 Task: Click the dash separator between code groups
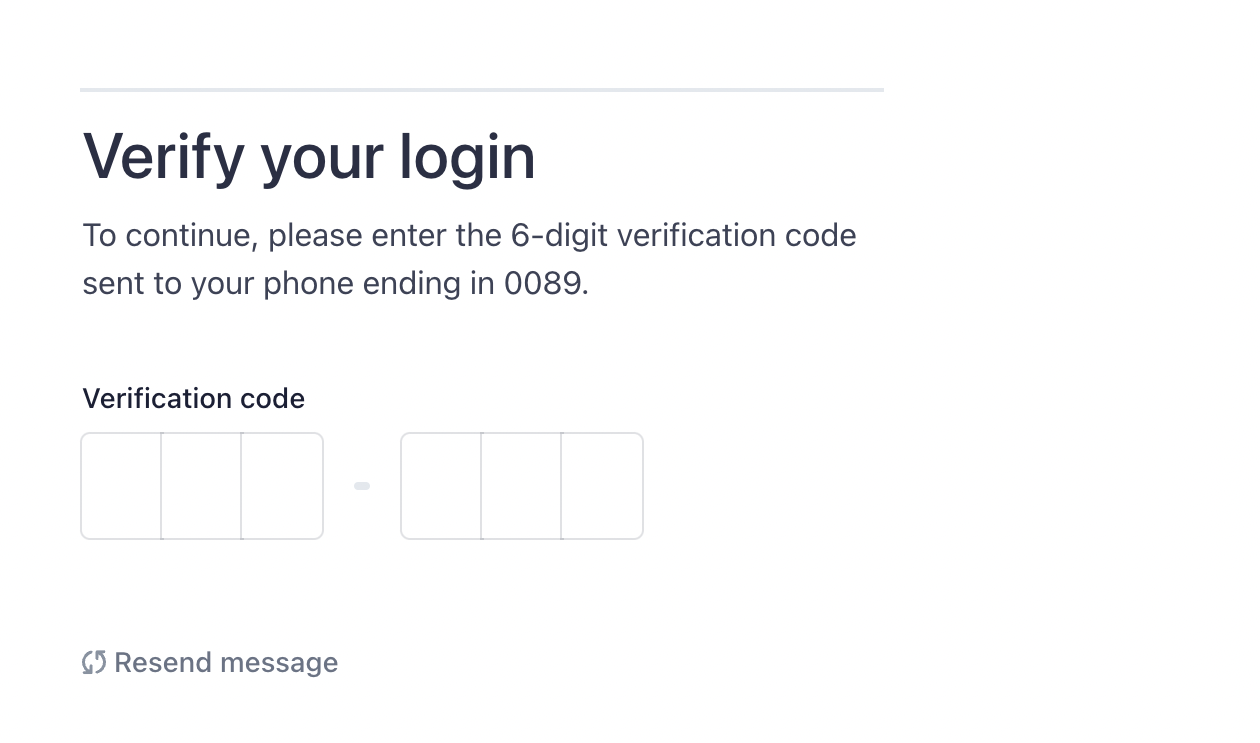point(362,486)
